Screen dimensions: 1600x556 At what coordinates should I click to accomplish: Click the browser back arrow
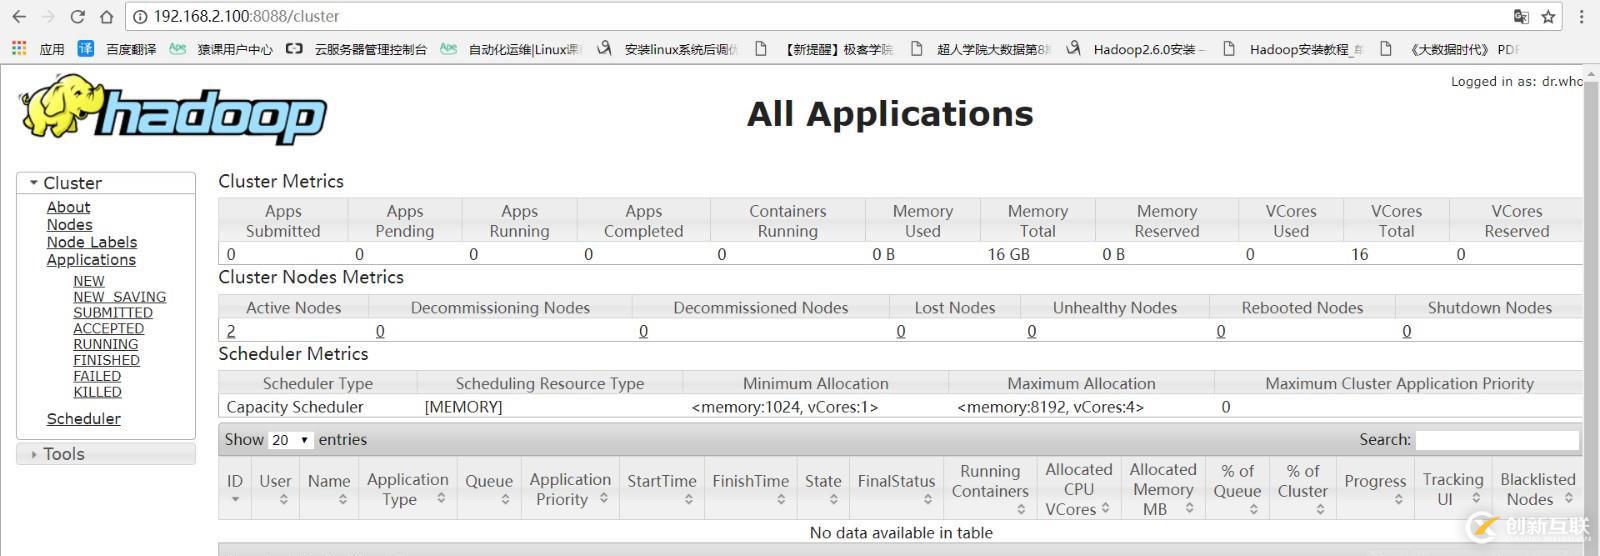[19, 16]
